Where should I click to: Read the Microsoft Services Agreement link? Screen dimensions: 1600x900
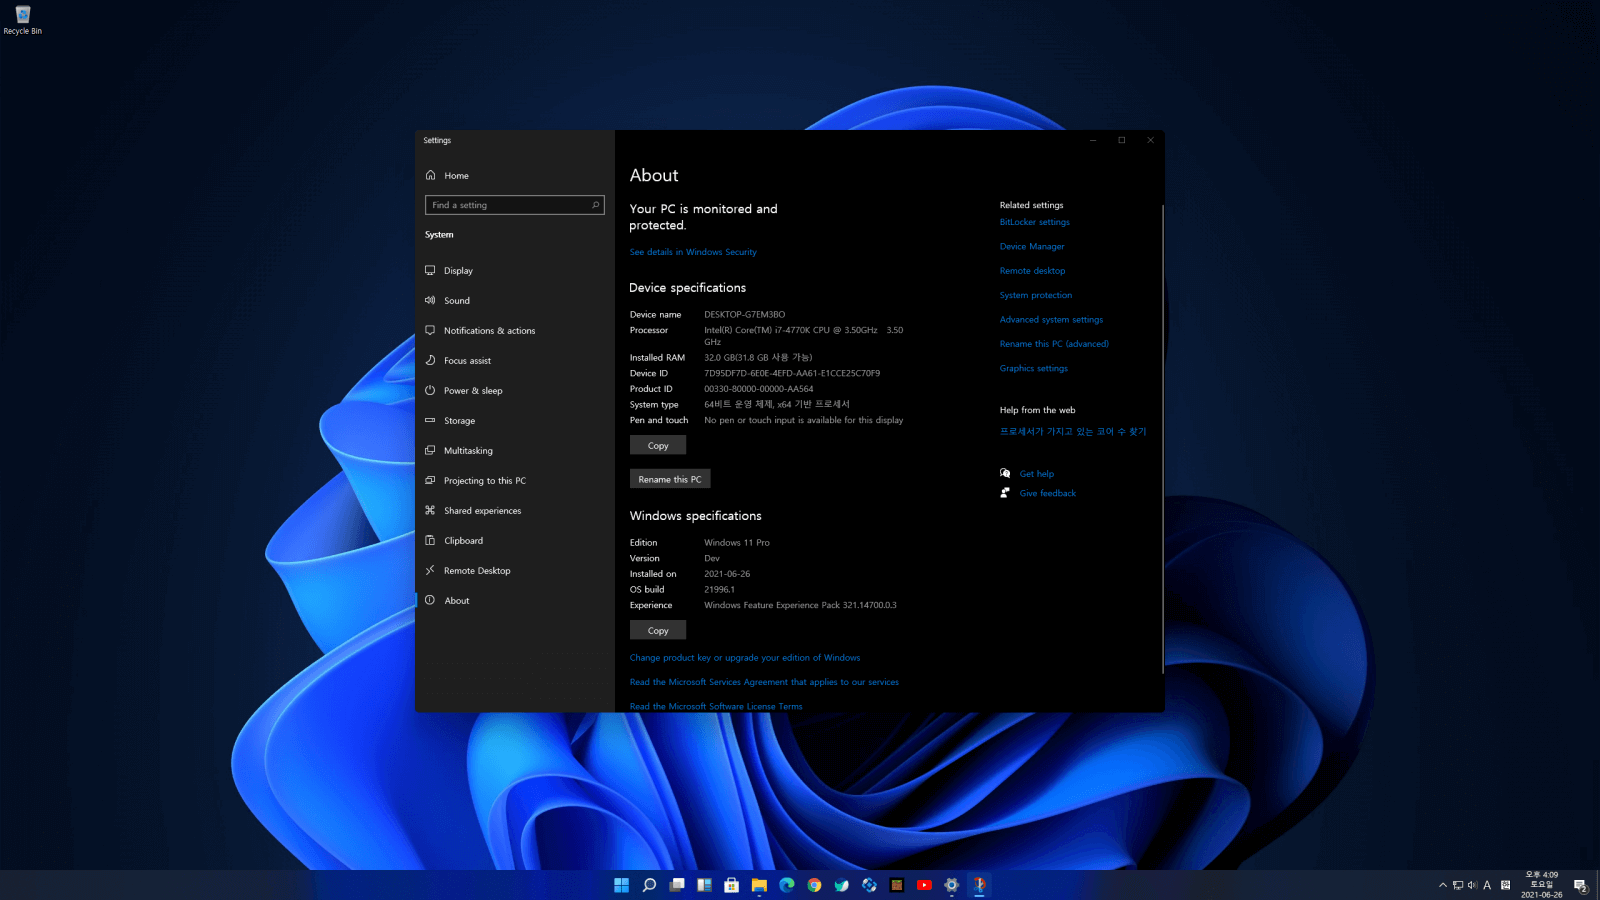tap(764, 682)
